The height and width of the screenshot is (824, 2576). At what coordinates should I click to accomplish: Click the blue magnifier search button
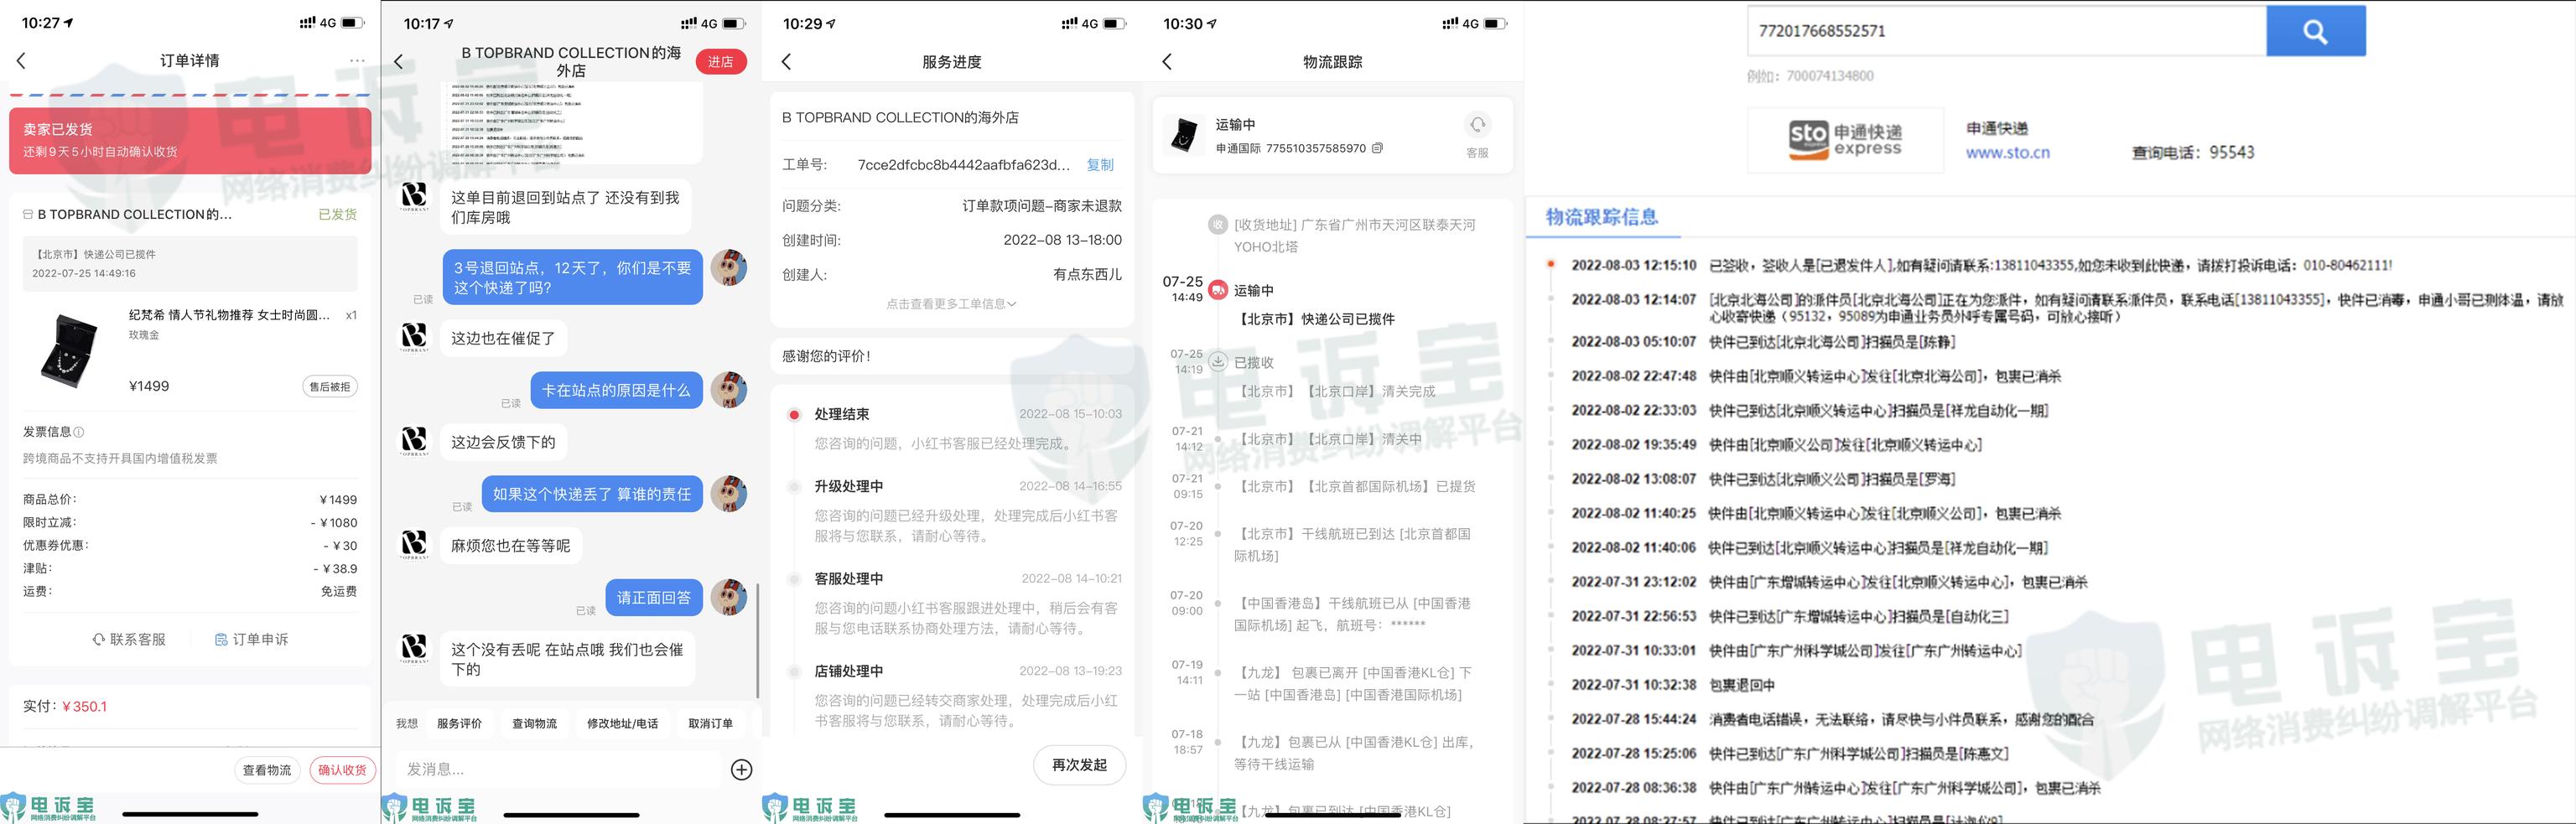pos(2316,31)
